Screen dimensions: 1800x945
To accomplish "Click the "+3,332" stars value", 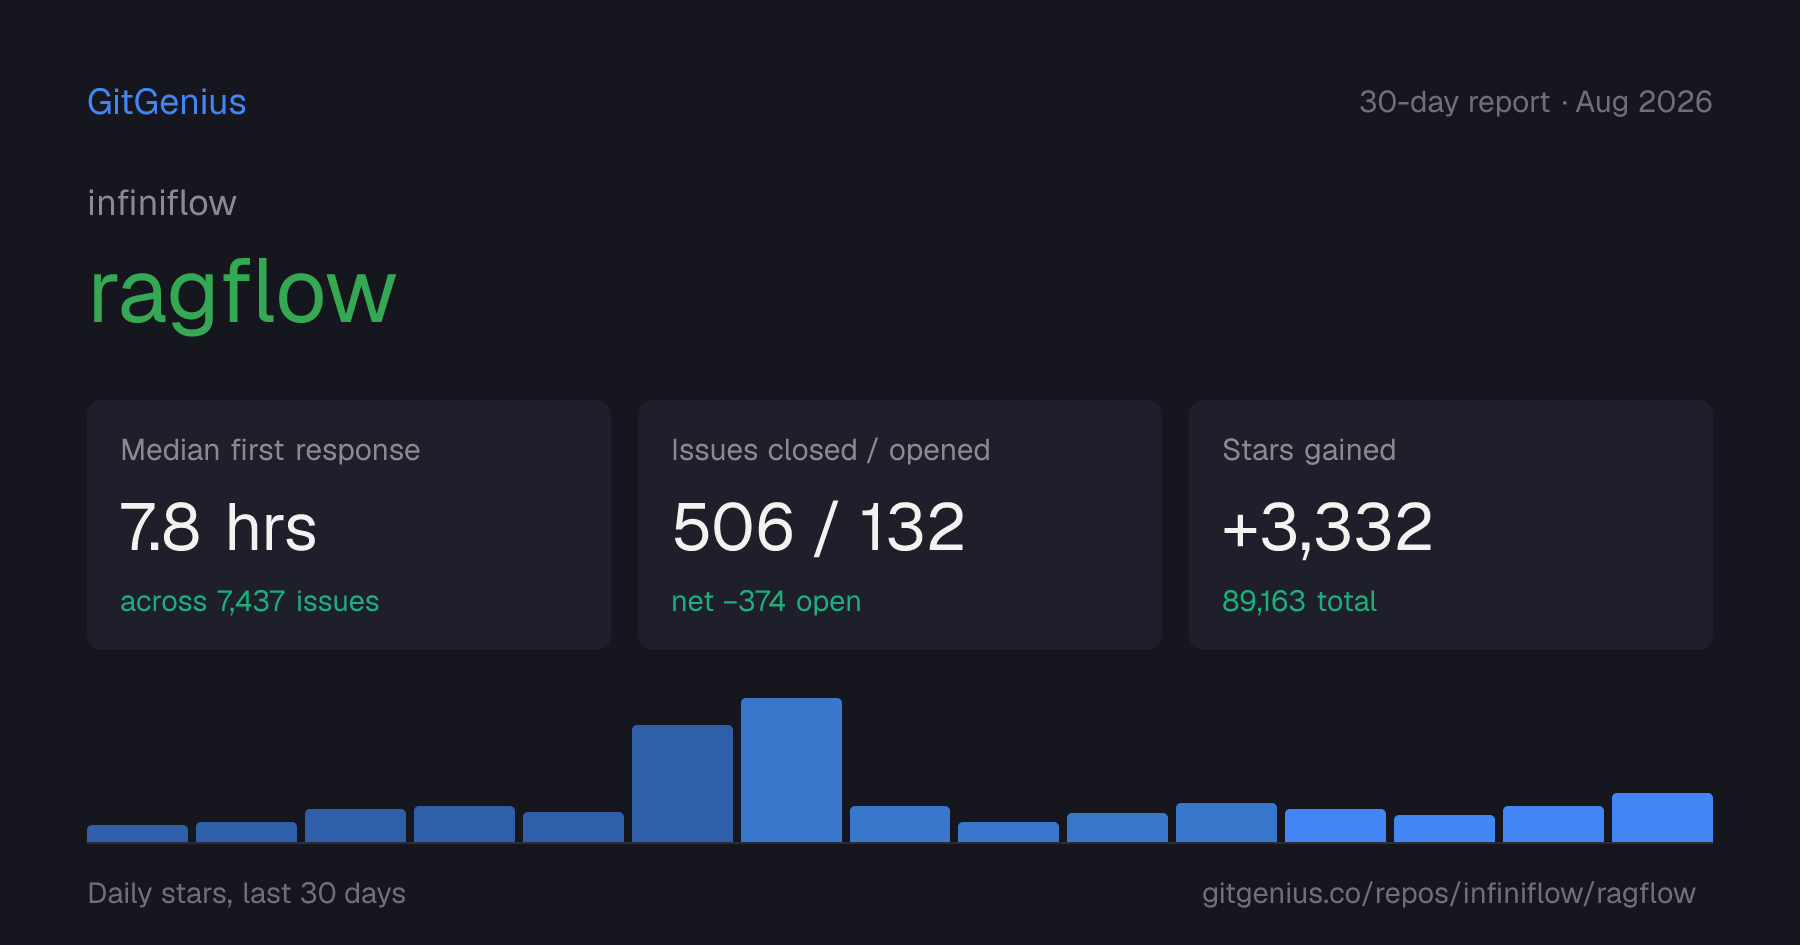I will [1327, 527].
